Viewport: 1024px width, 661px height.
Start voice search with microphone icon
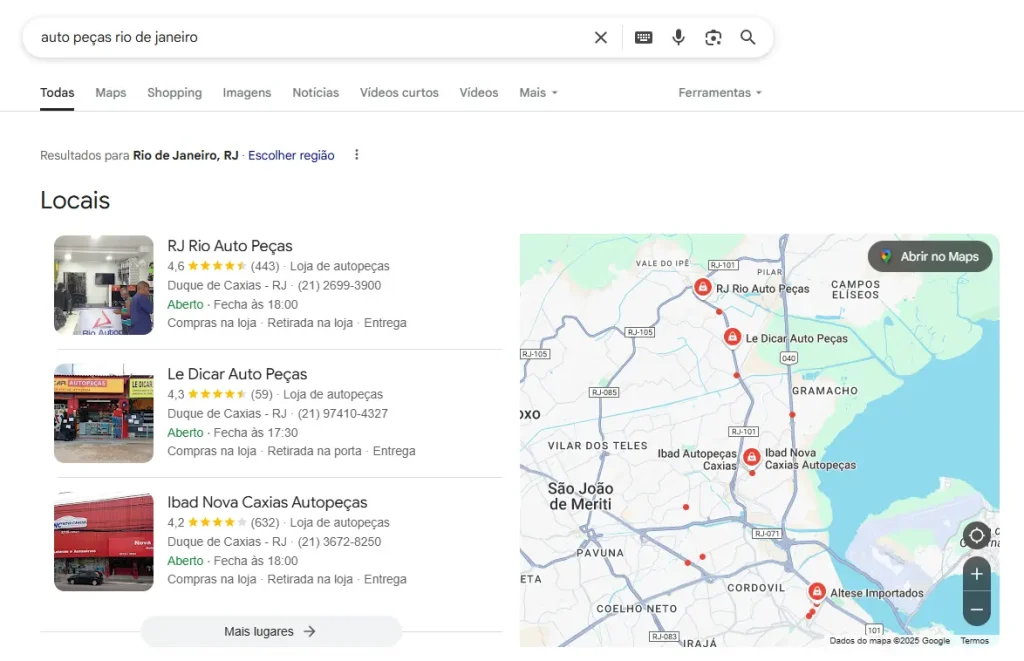(x=679, y=37)
